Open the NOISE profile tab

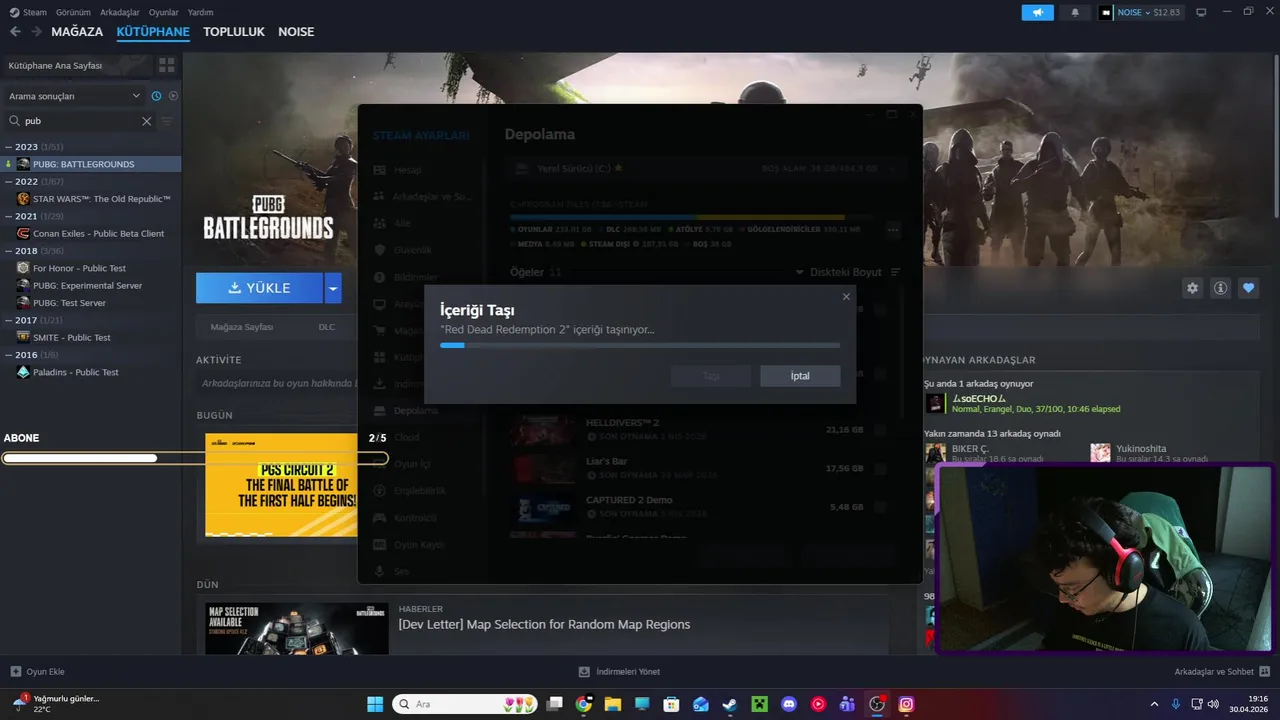[x=296, y=32]
